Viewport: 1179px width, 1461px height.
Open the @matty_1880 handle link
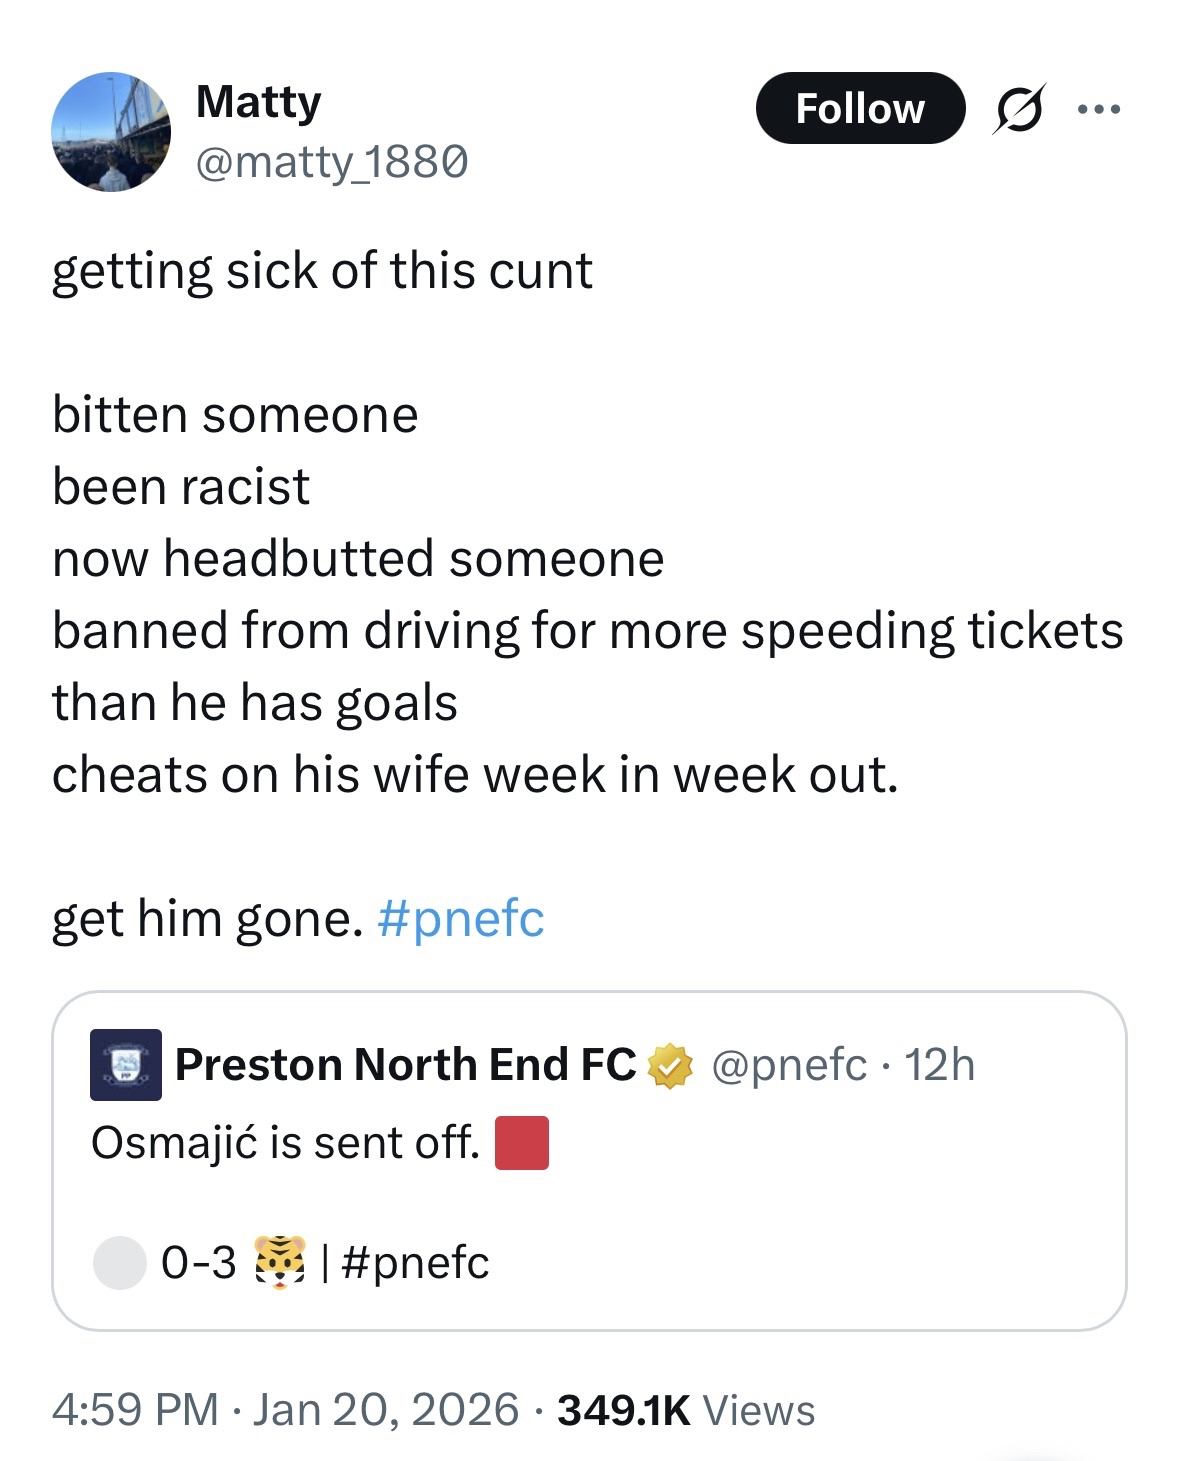pyautogui.click(x=331, y=162)
